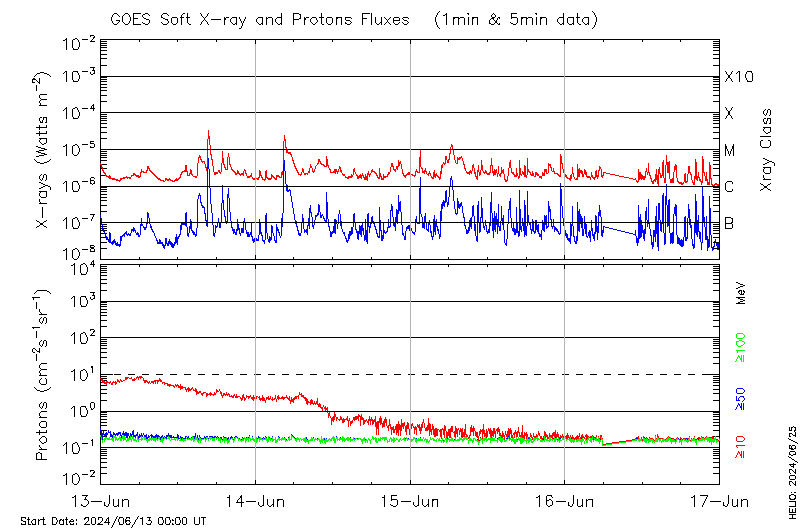Click the green ≥100 MeV legend label

tap(741, 349)
